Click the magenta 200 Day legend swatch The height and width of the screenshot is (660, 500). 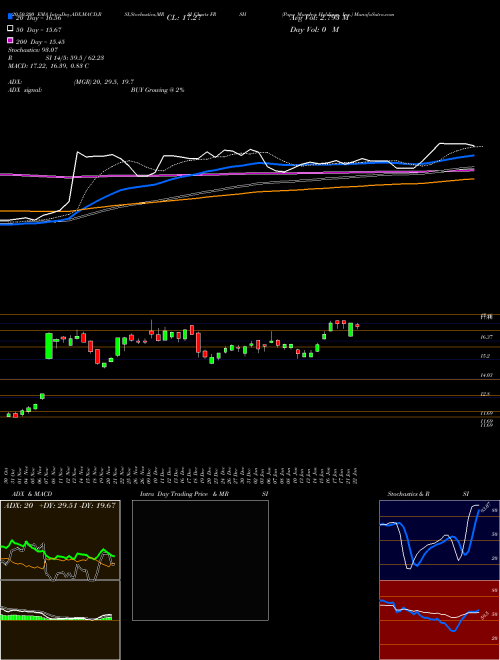tap(10, 41)
